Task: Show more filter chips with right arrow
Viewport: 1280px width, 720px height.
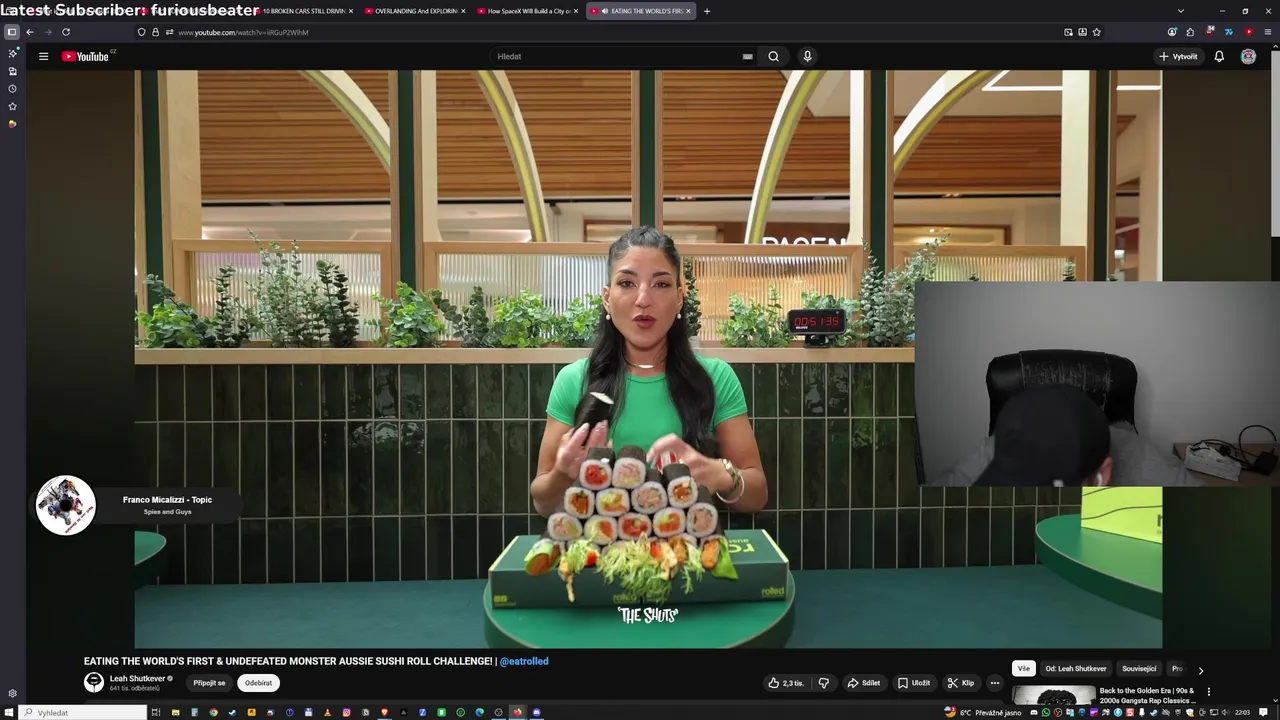Action: (1201, 670)
